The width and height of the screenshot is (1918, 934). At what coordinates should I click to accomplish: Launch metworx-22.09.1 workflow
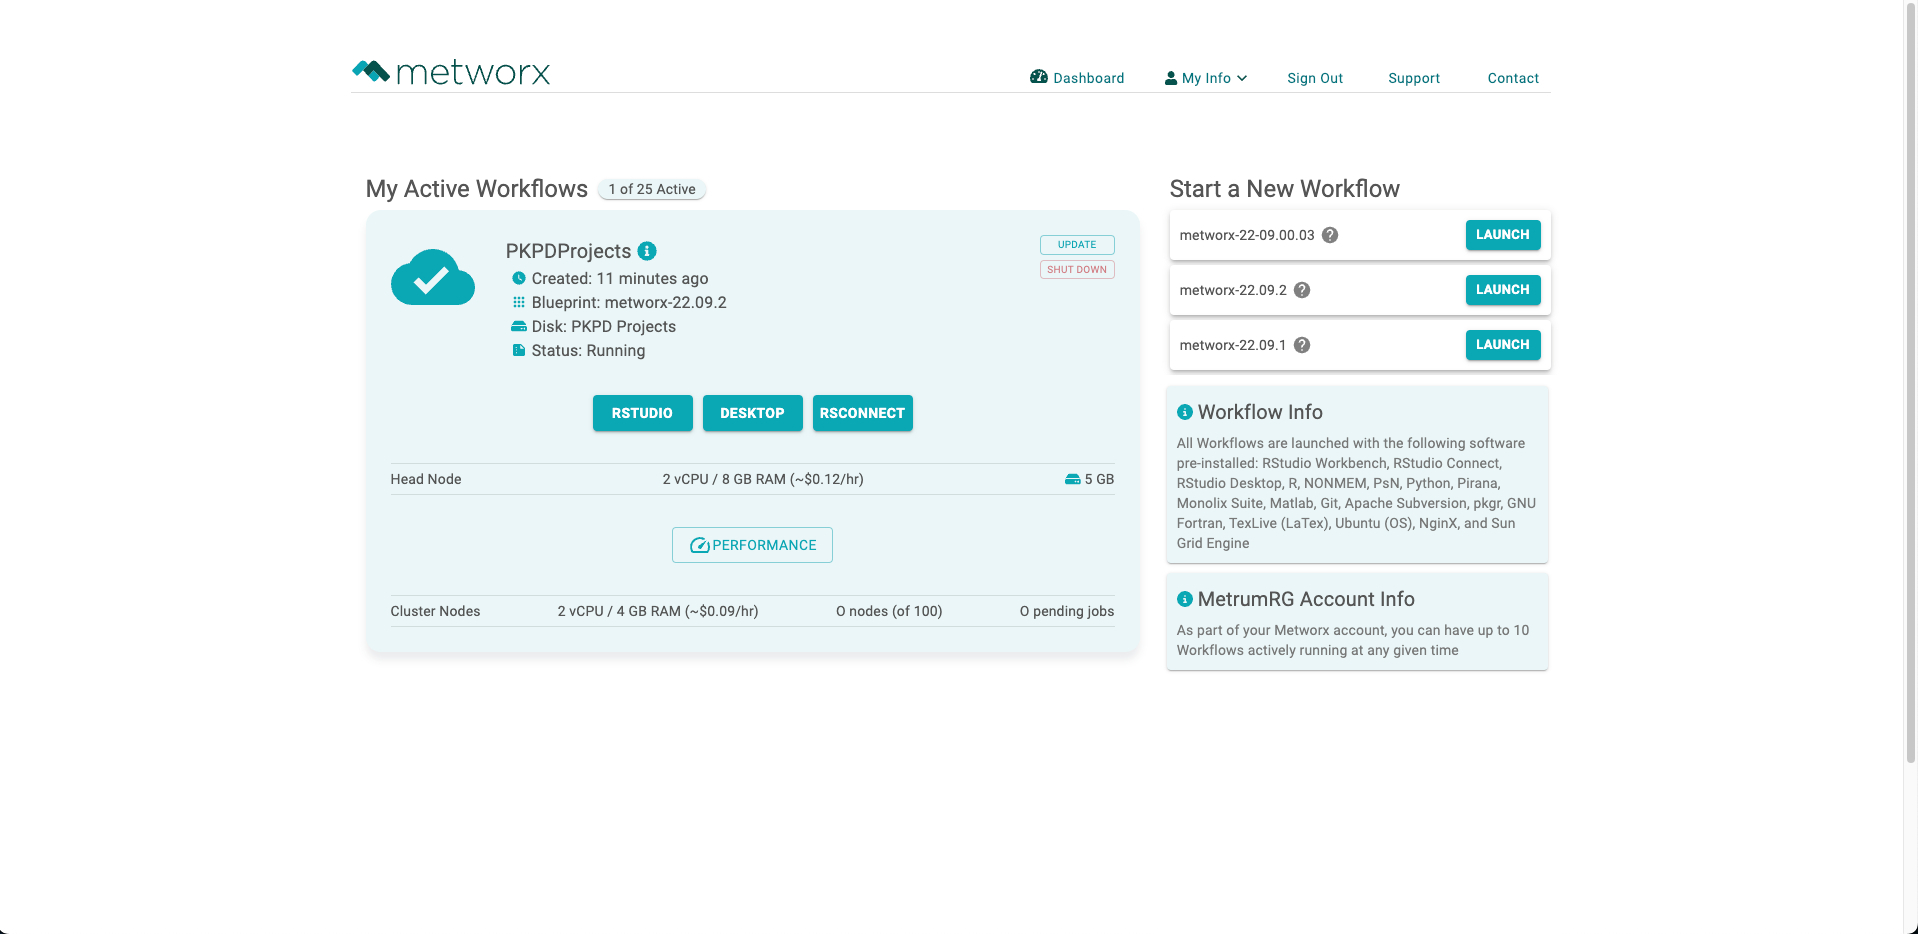pos(1503,345)
